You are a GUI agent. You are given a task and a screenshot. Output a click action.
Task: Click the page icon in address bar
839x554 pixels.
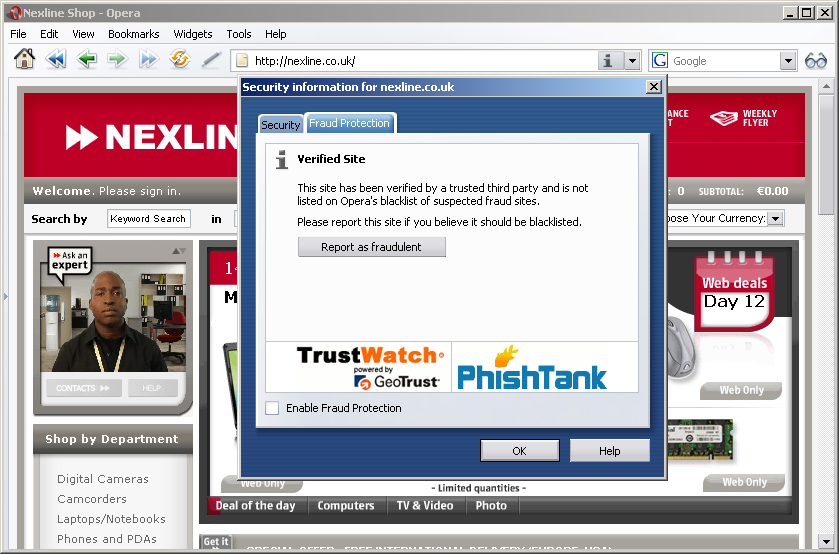[242, 60]
